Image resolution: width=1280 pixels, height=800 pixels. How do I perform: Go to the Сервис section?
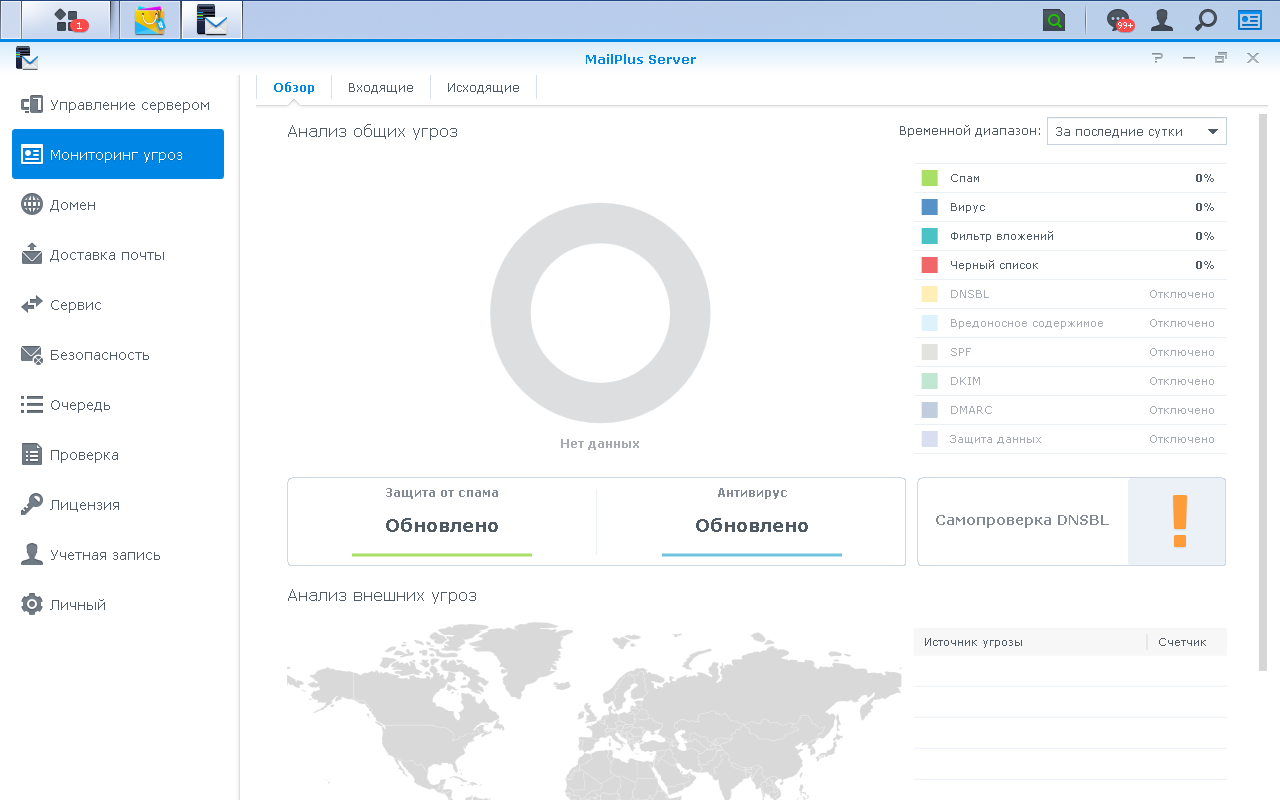[x=118, y=305]
